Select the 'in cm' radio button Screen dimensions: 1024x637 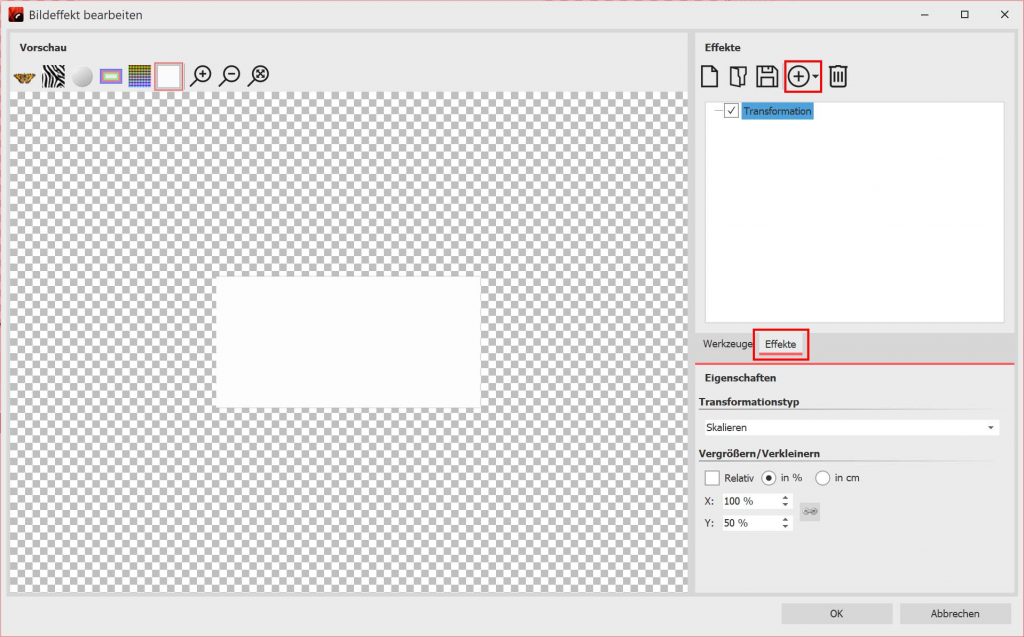click(x=822, y=478)
